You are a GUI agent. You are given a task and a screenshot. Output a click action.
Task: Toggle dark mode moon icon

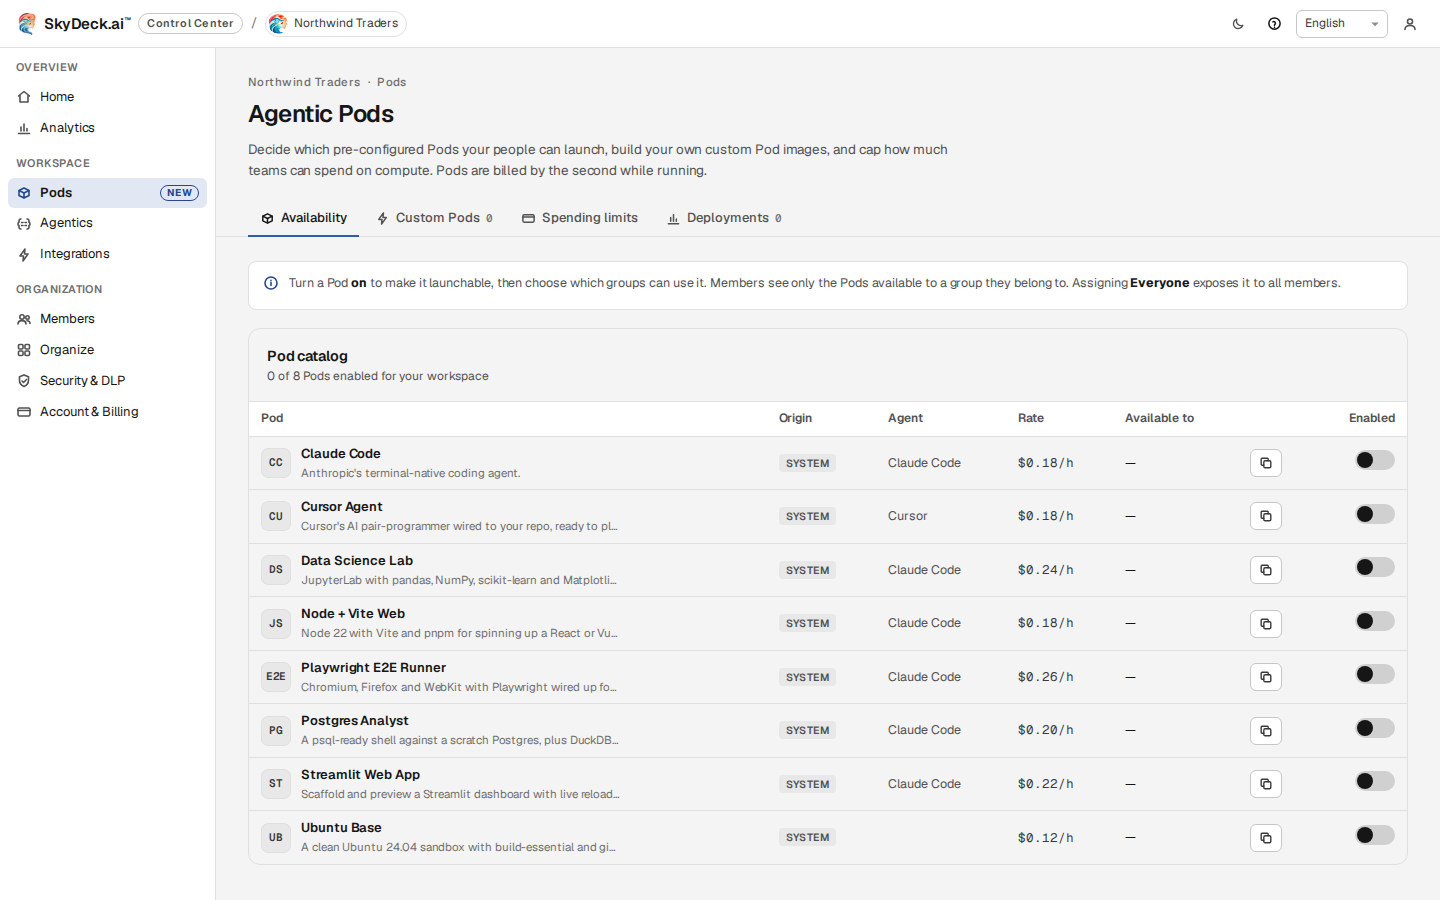1238,24
